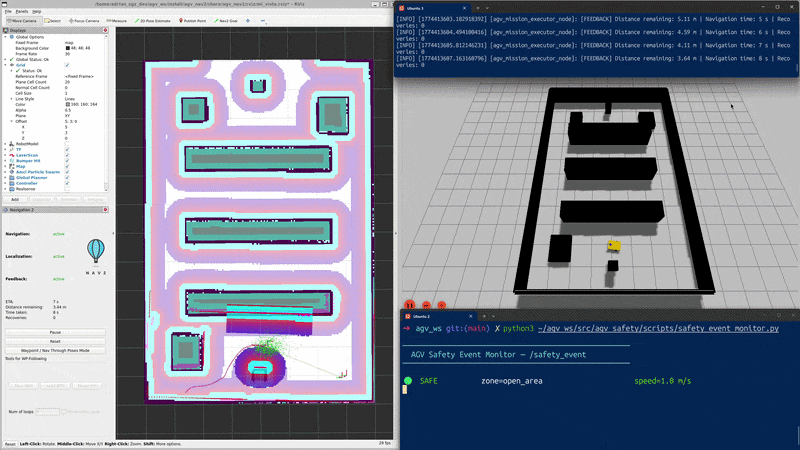The image size is (800, 450).
Task: Activate the Nav2 Goal tool
Action: pos(226,21)
